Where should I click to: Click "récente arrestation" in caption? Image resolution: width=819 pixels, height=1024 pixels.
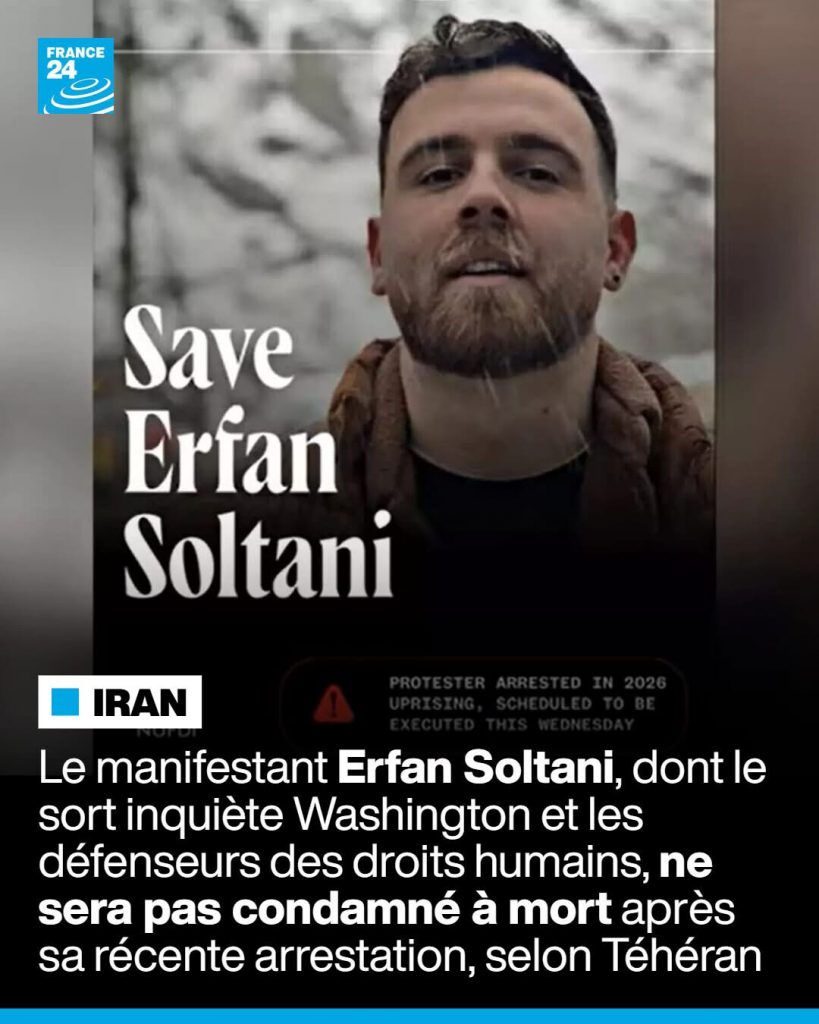[281, 957]
